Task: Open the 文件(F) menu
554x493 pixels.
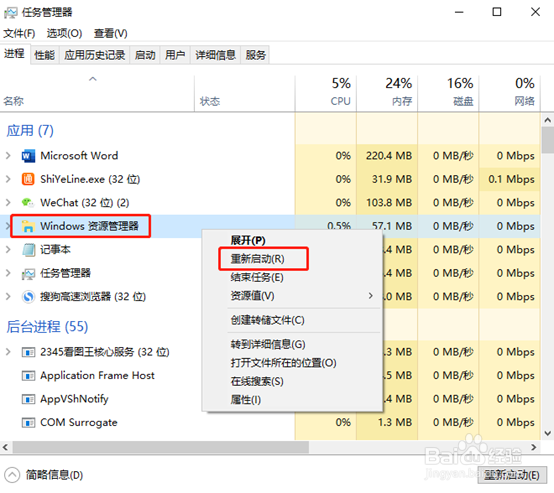Action: pyautogui.click(x=19, y=33)
